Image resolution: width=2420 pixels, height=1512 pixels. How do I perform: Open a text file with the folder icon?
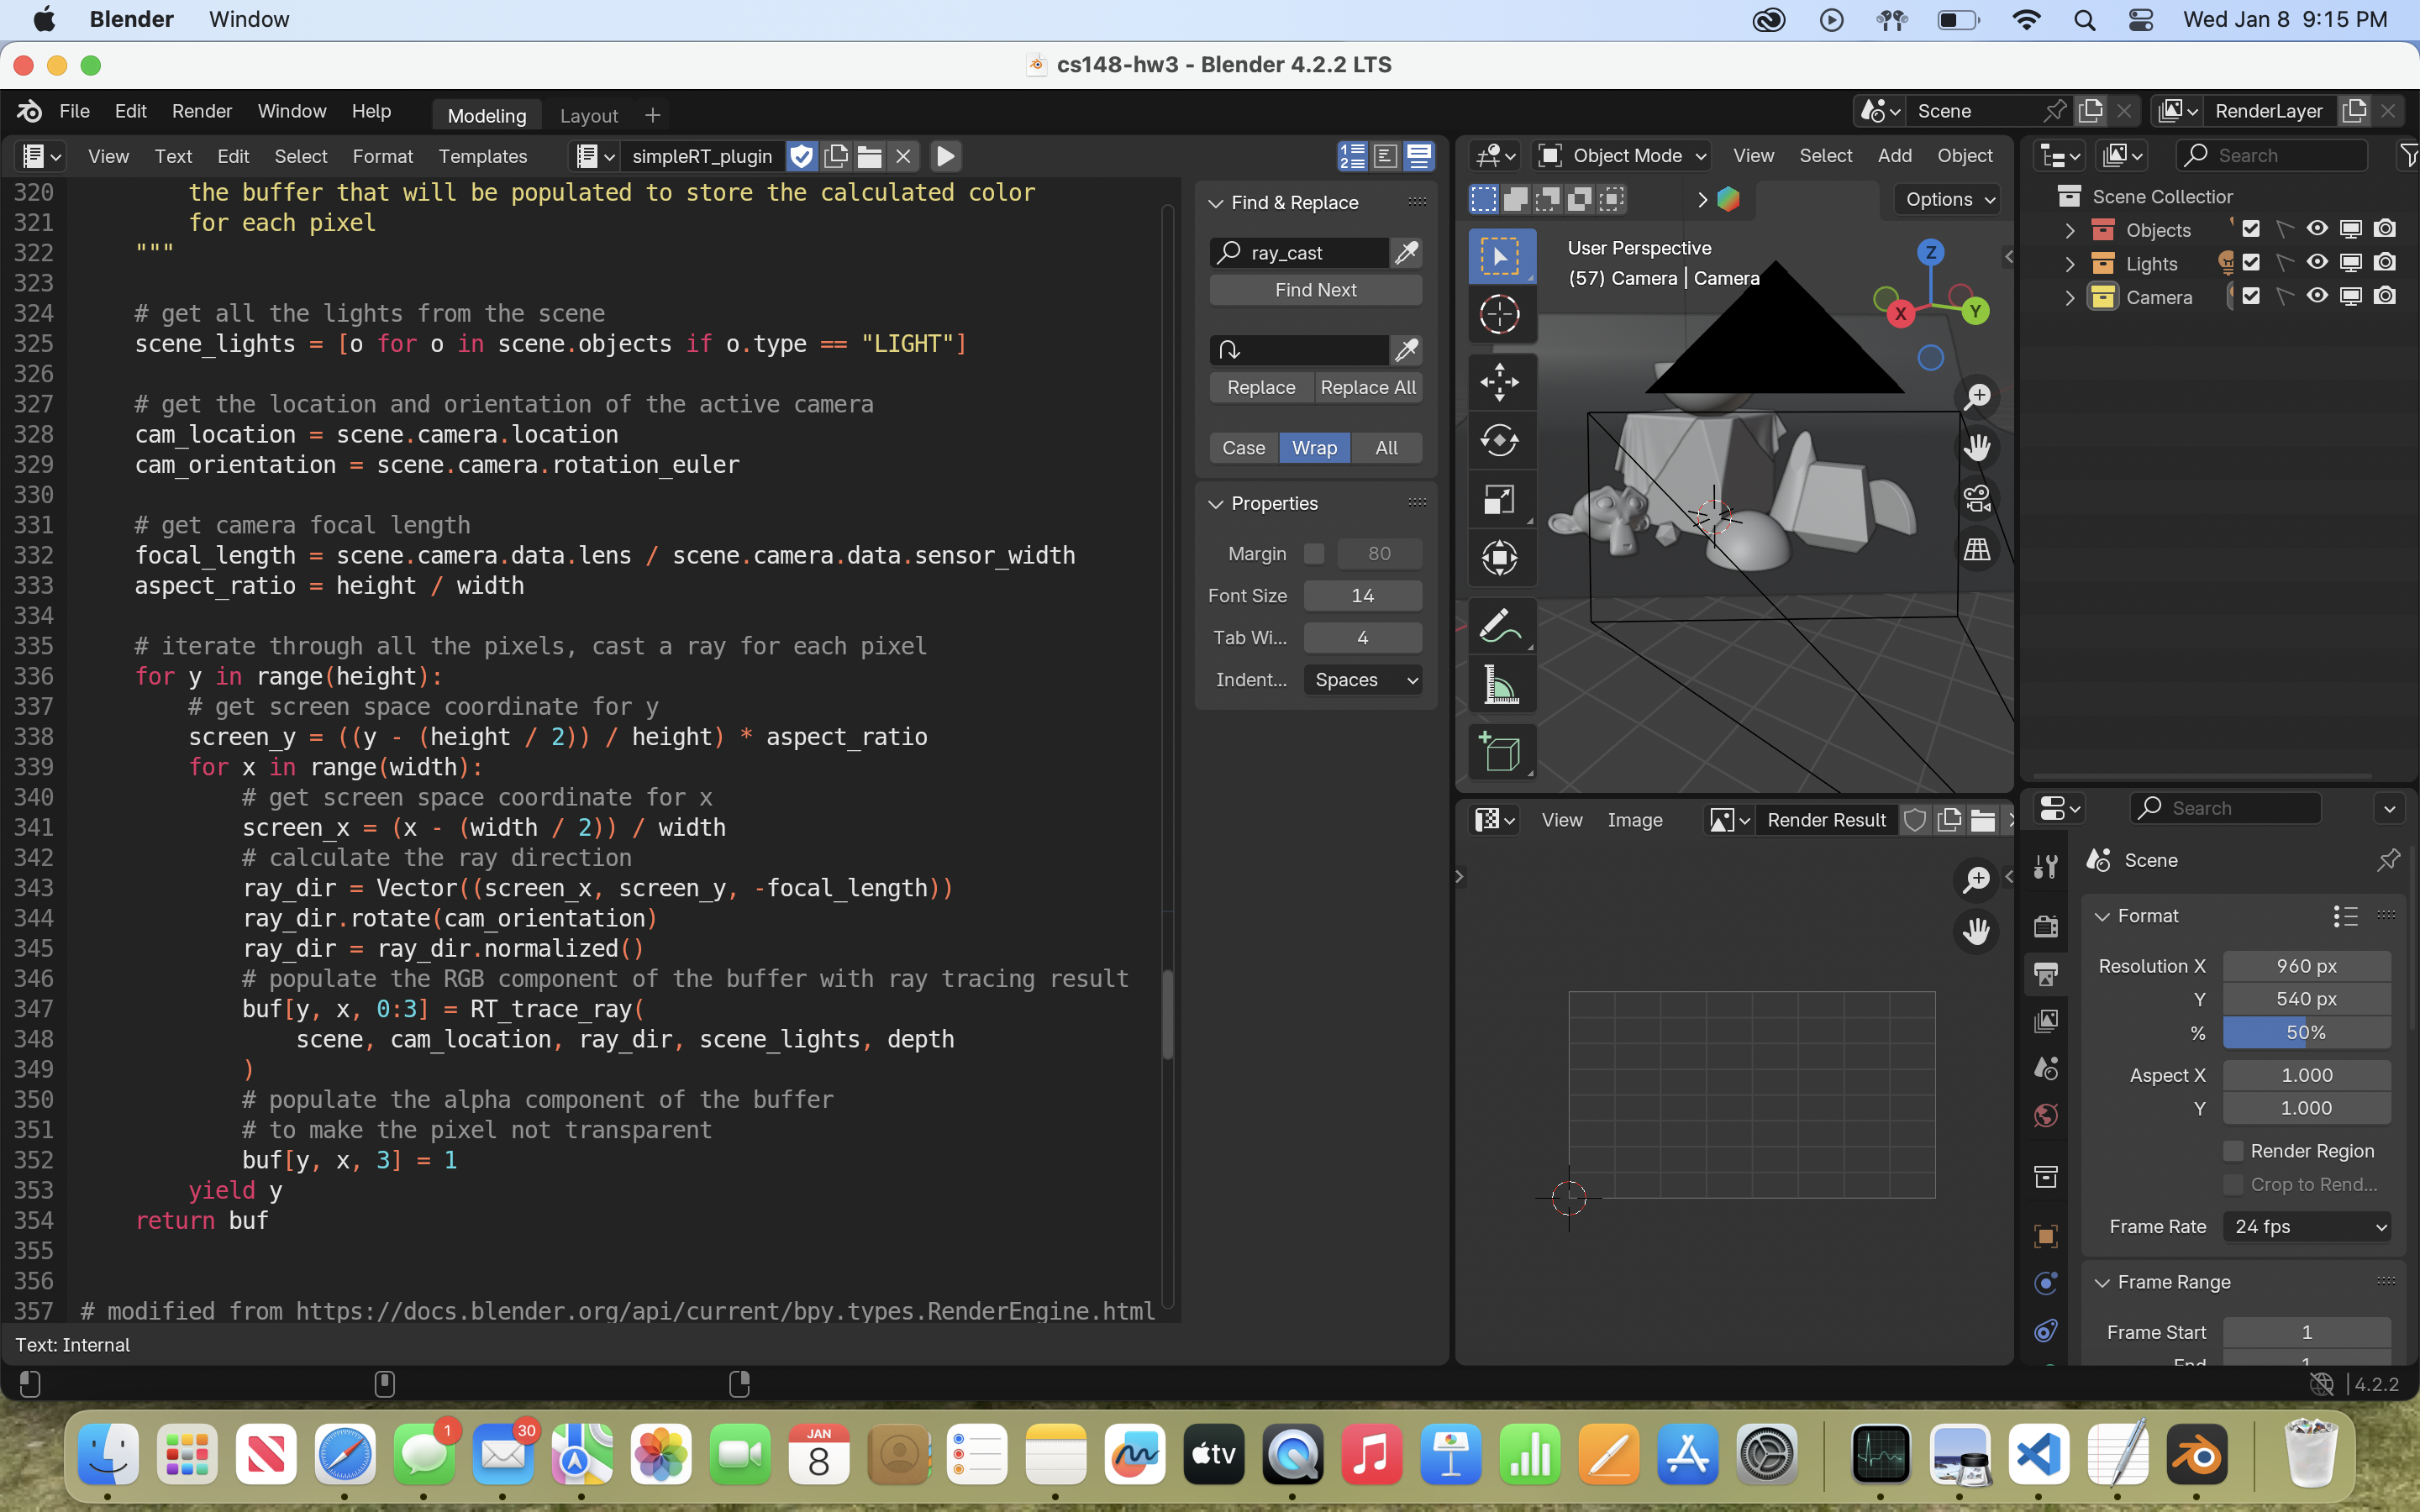(x=869, y=156)
